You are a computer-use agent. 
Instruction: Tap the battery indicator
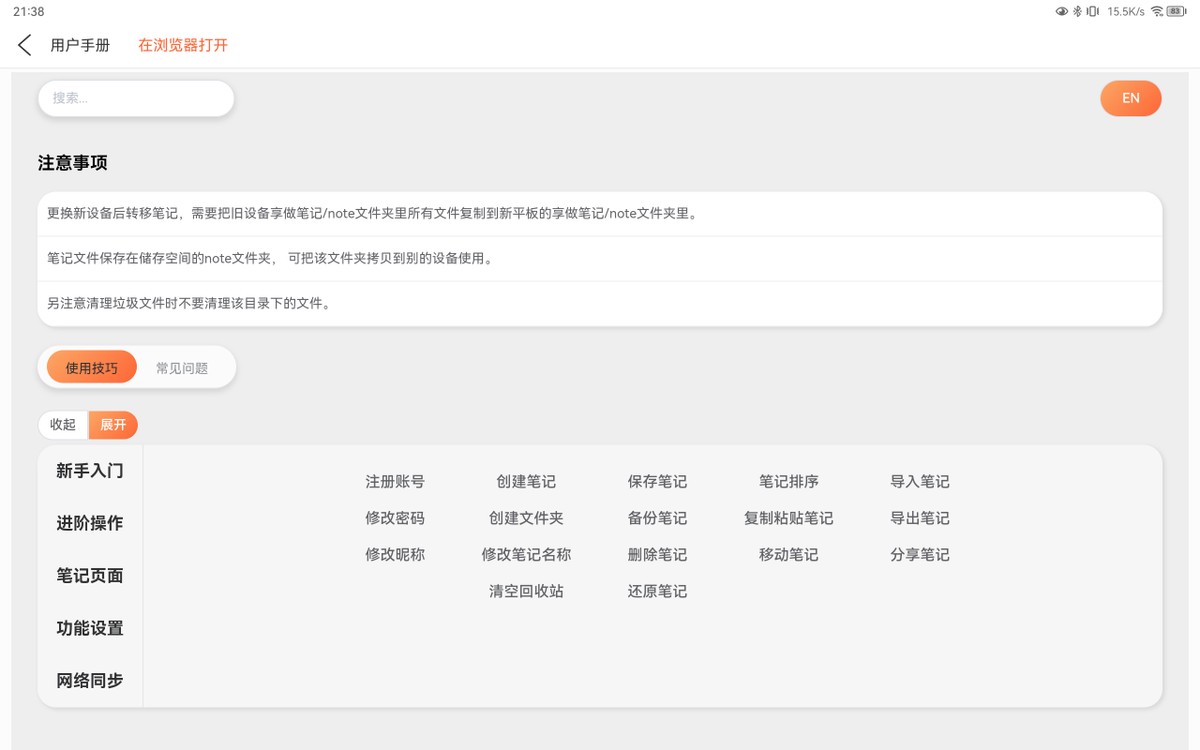(x=1176, y=11)
